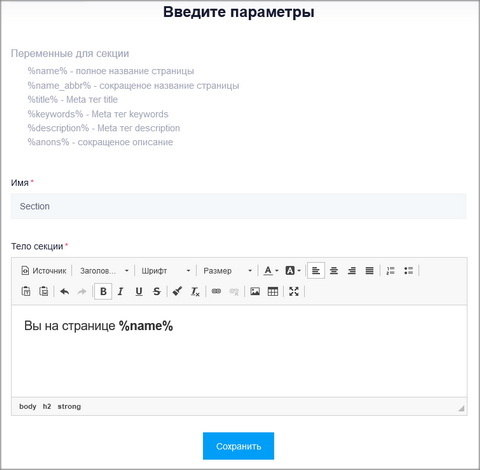480x470 pixels.
Task: Toggle strikethrough formatting
Action: (x=157, y=291)
